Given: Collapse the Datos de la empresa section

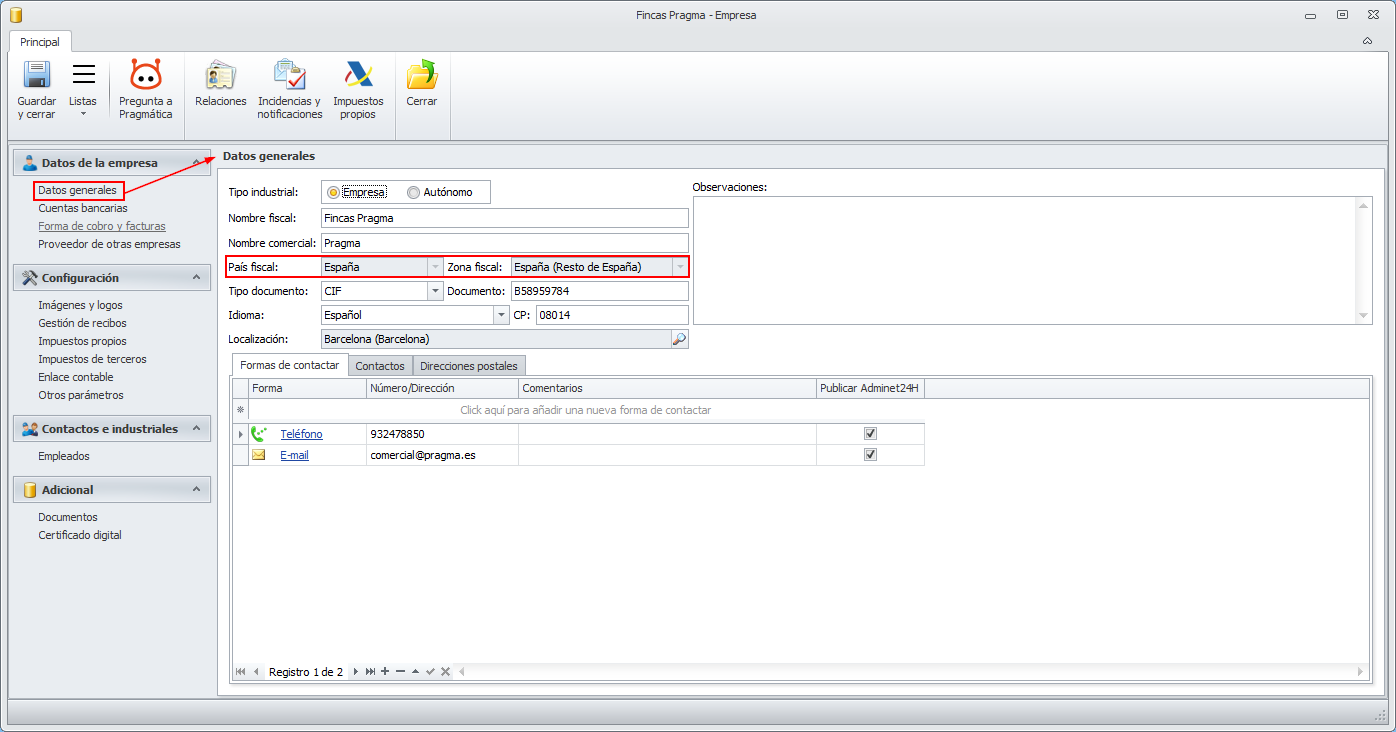Looking at the screenshot, I should [x=197, y=163].
